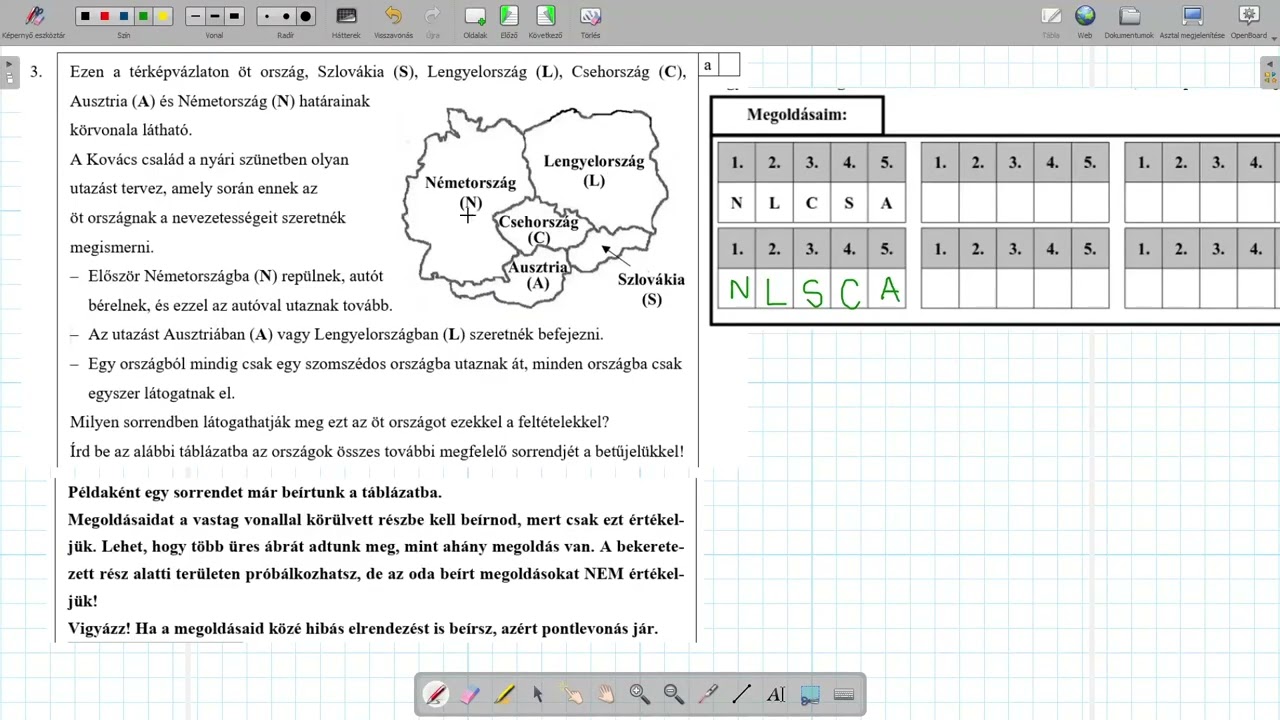Screen dimensions: 1280x720
Task: Select the Highlighter marker tool
Action: pos(504,694)
